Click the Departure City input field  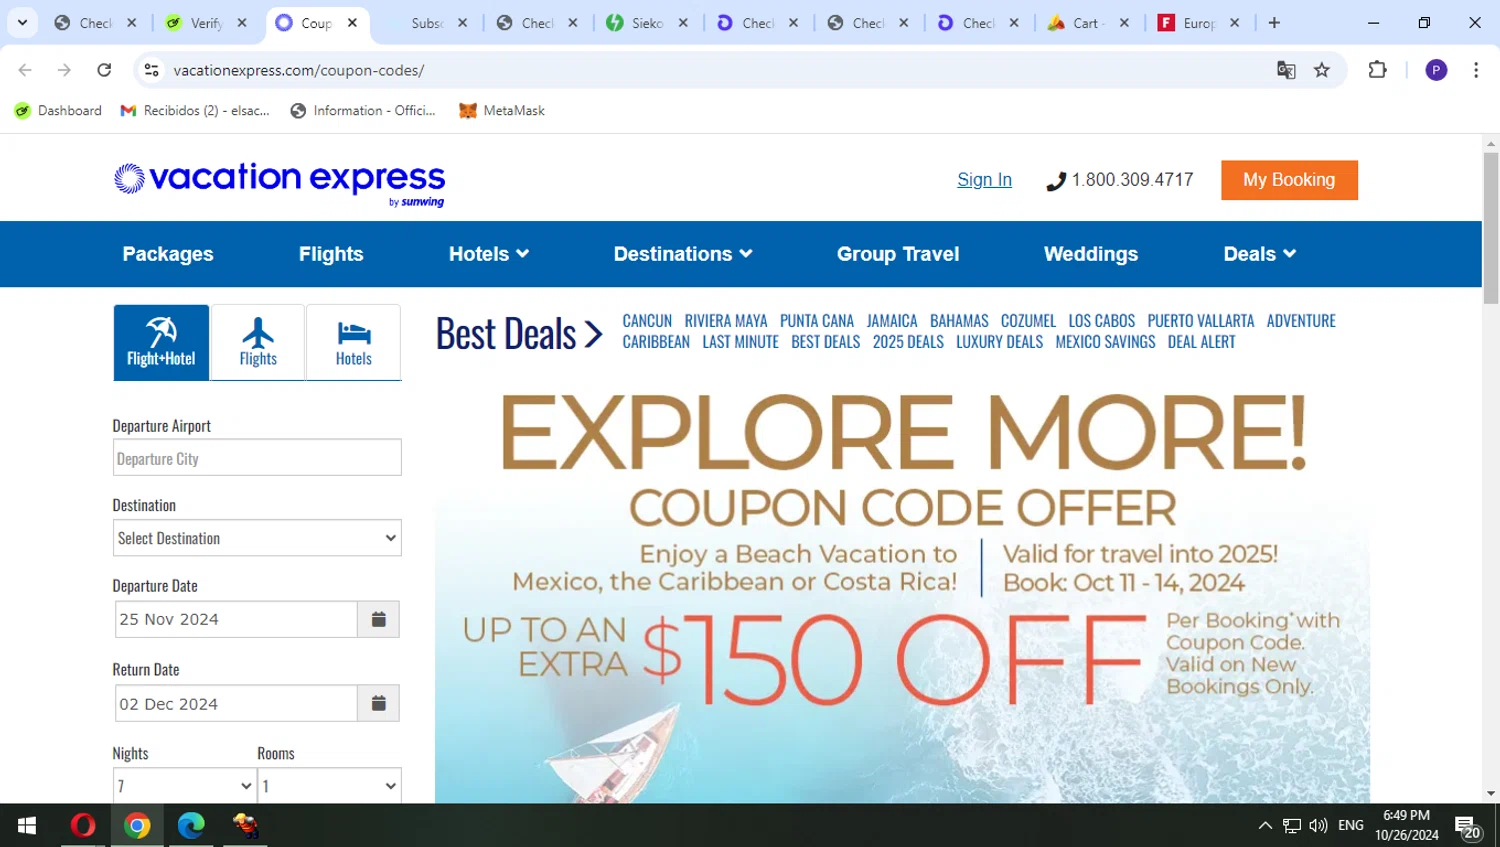[x=257, y=458]
